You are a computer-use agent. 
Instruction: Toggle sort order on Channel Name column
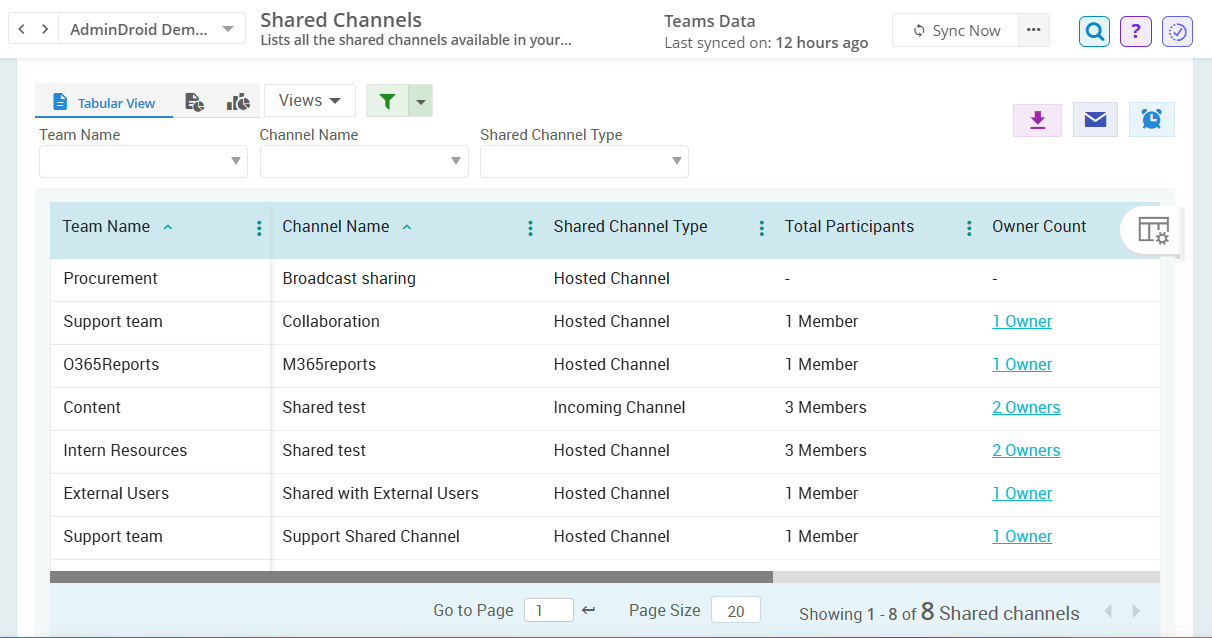(x=406, y=226)
